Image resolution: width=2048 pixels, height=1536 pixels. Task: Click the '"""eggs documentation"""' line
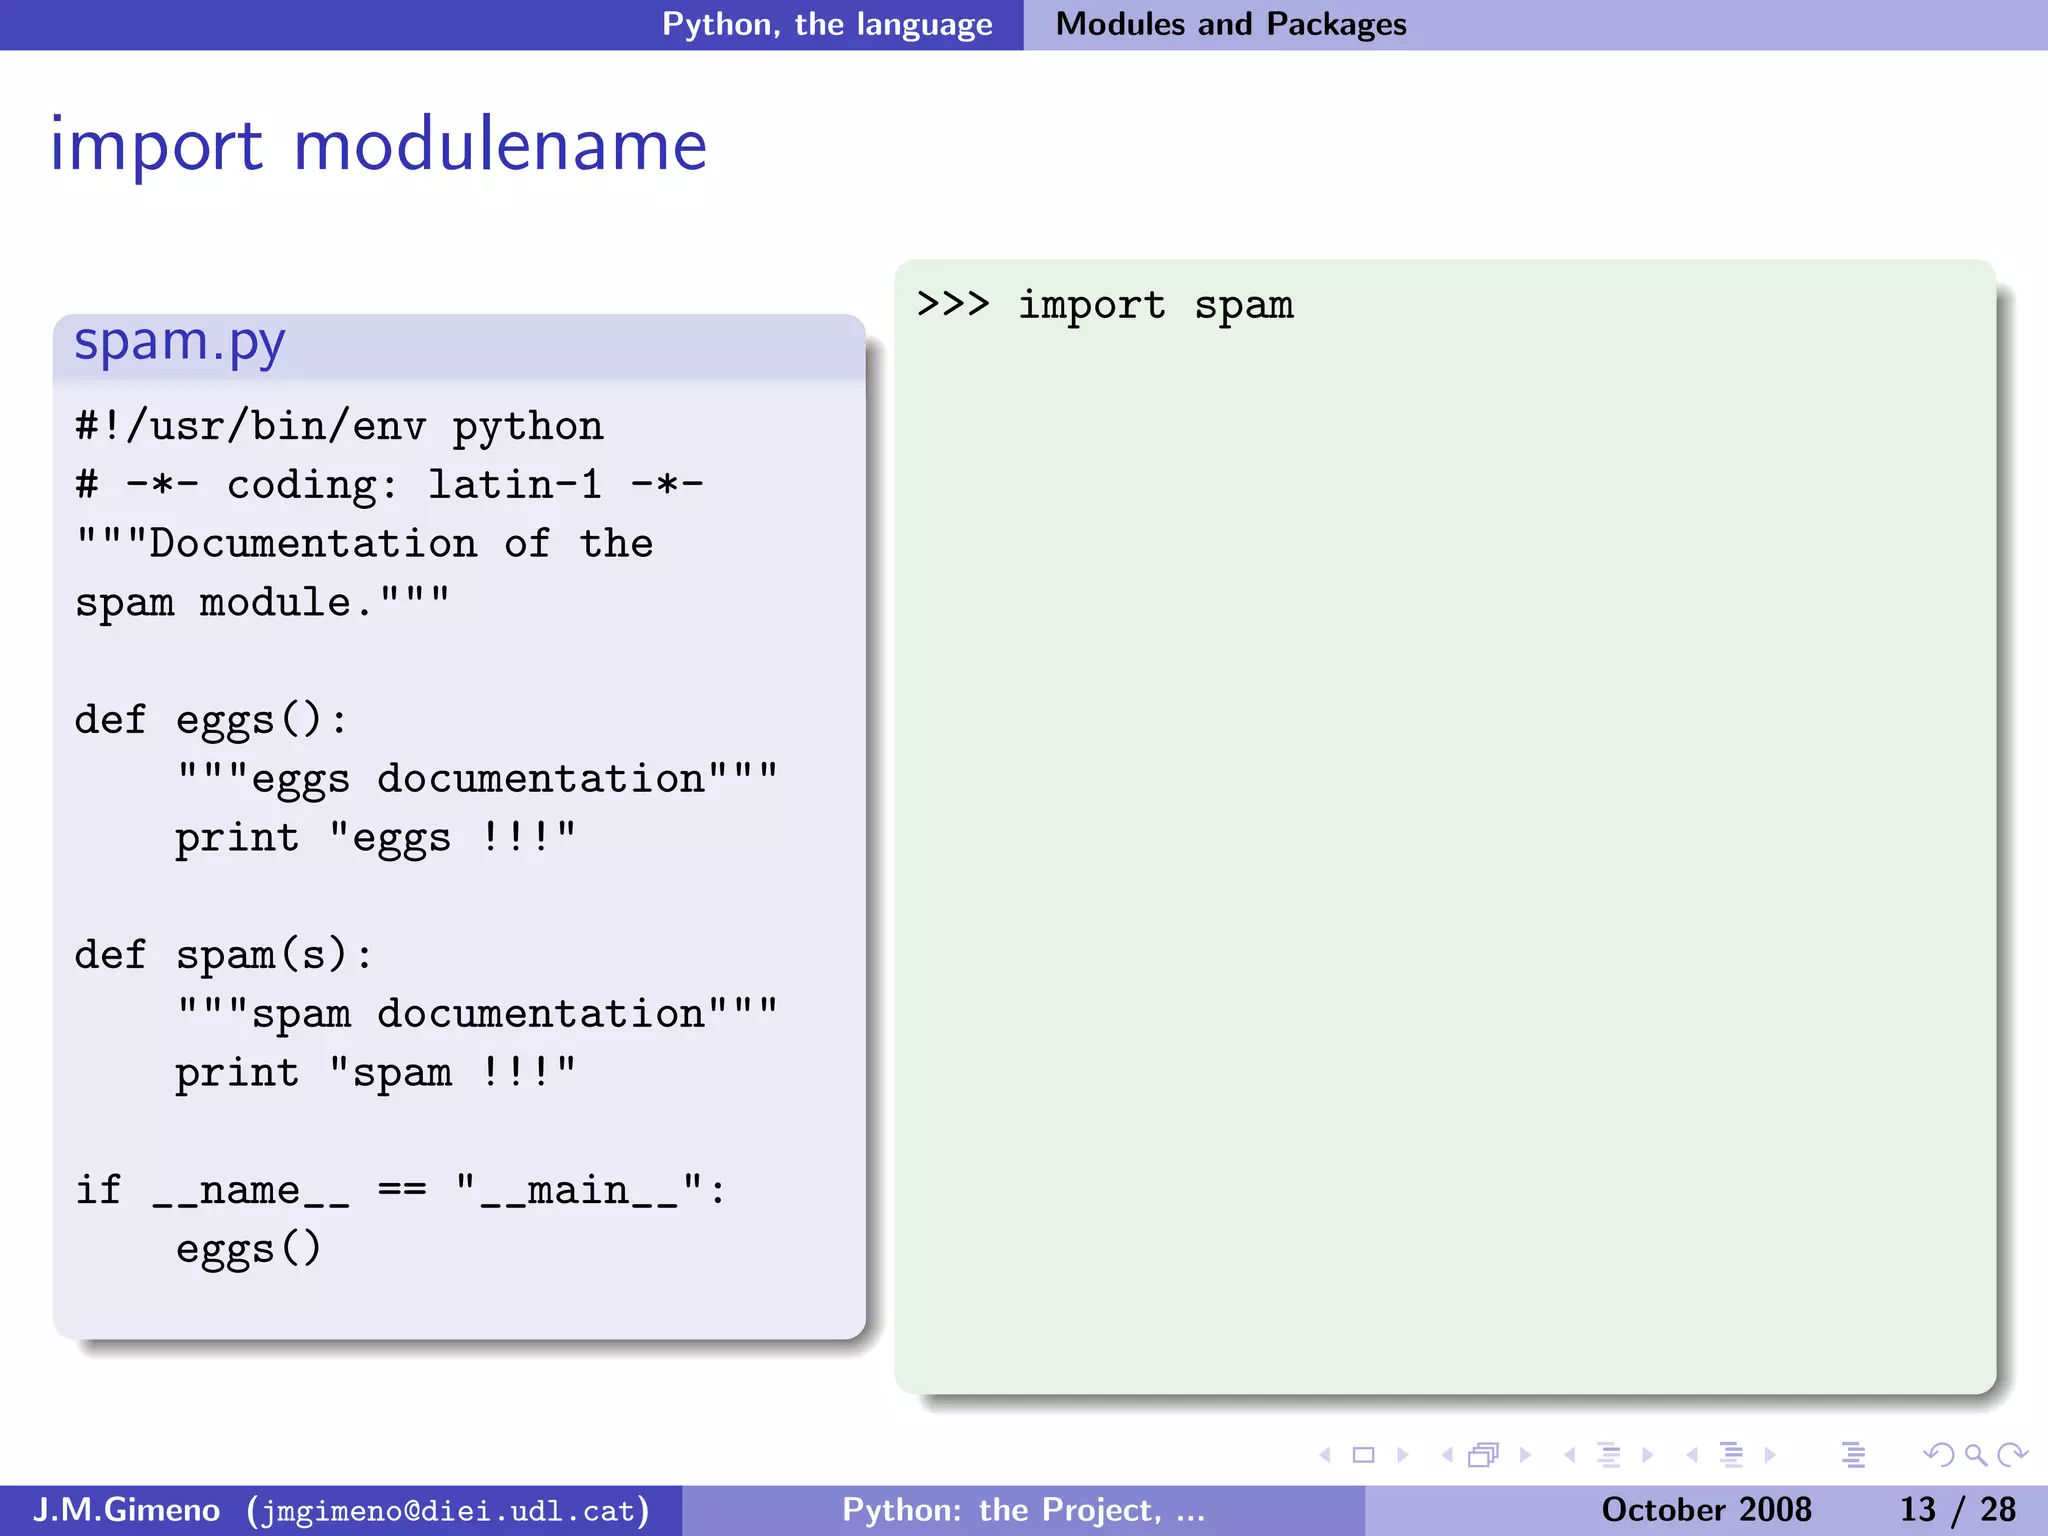point(477,779)
